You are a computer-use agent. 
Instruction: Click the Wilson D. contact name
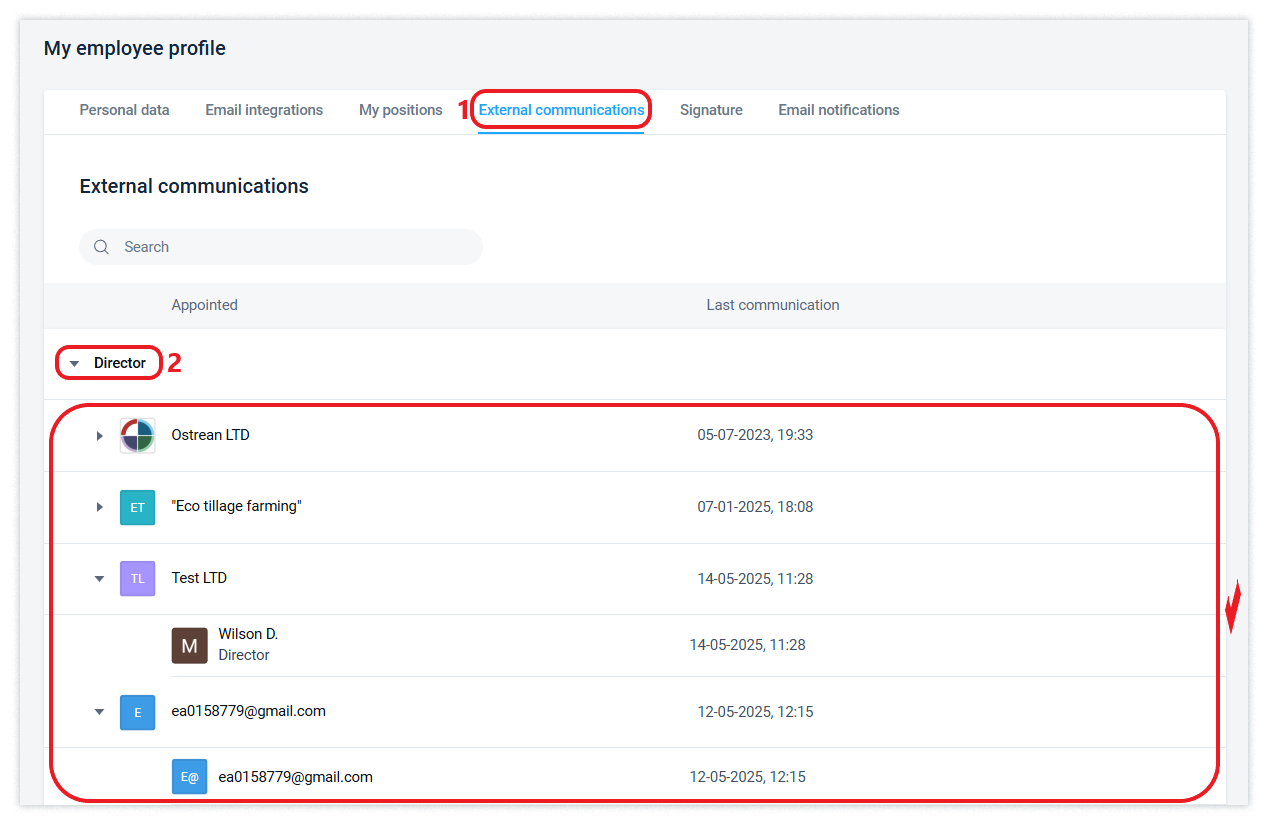[x=248, y=634]
